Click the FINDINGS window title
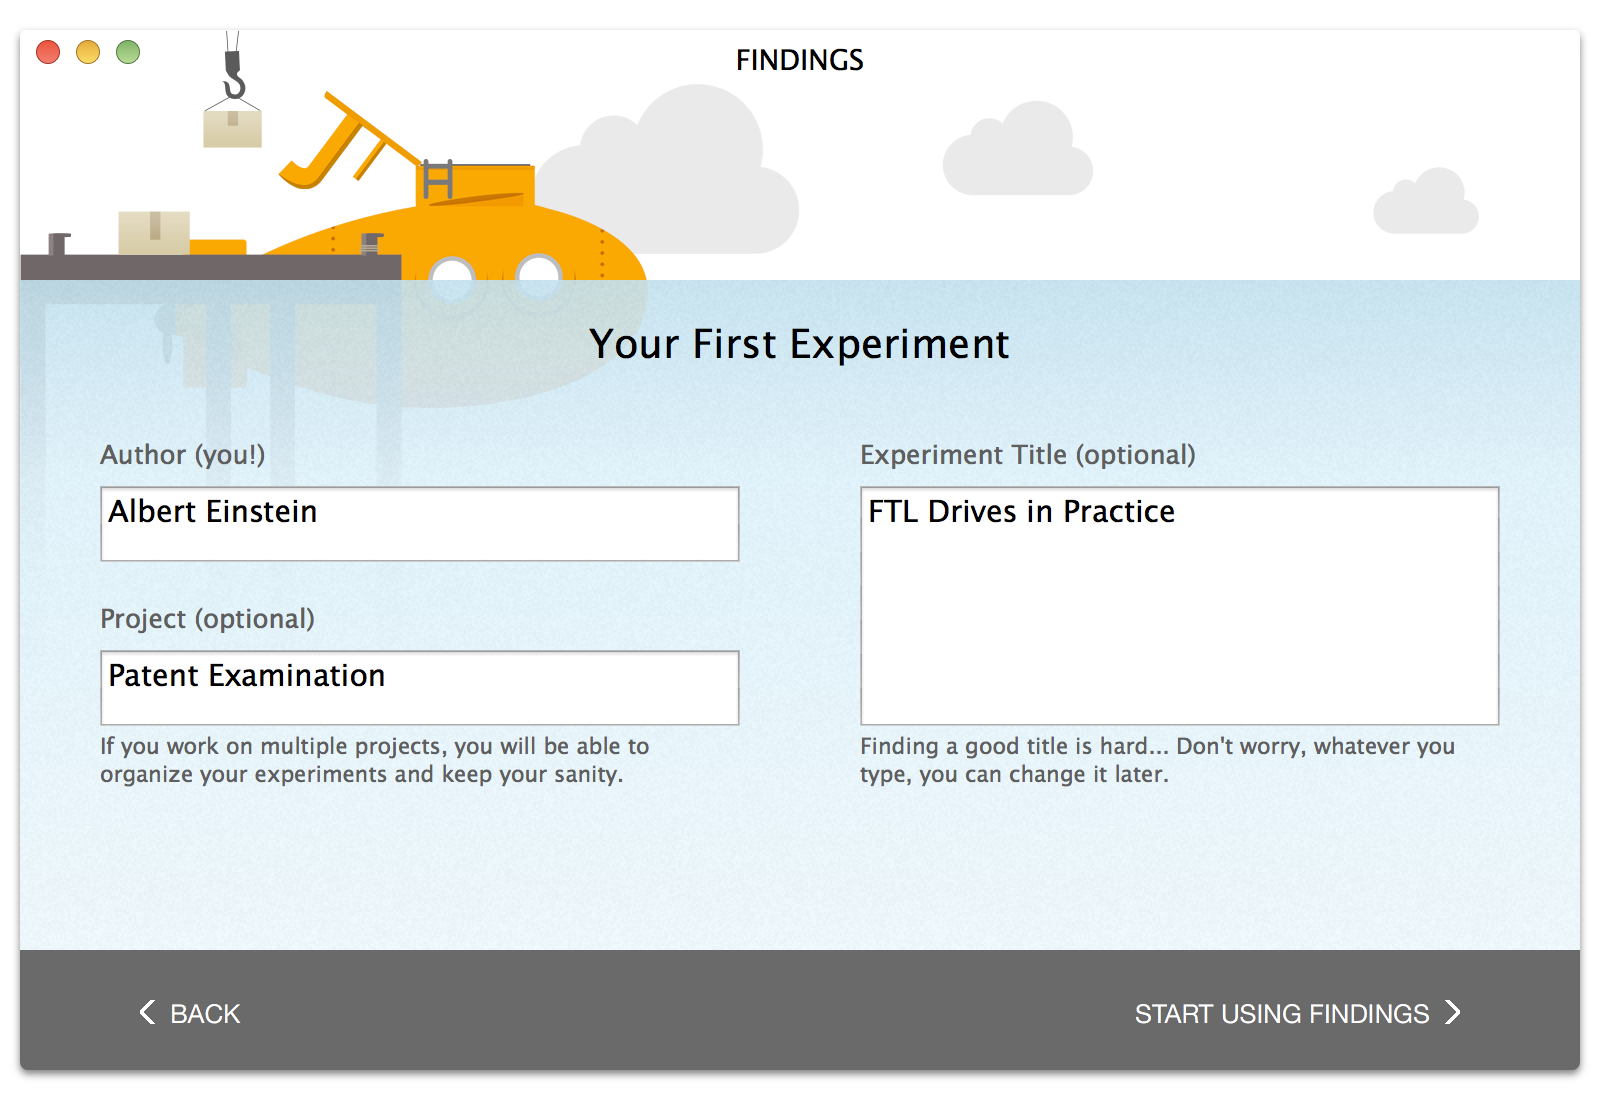 click(x=800, y=60)
